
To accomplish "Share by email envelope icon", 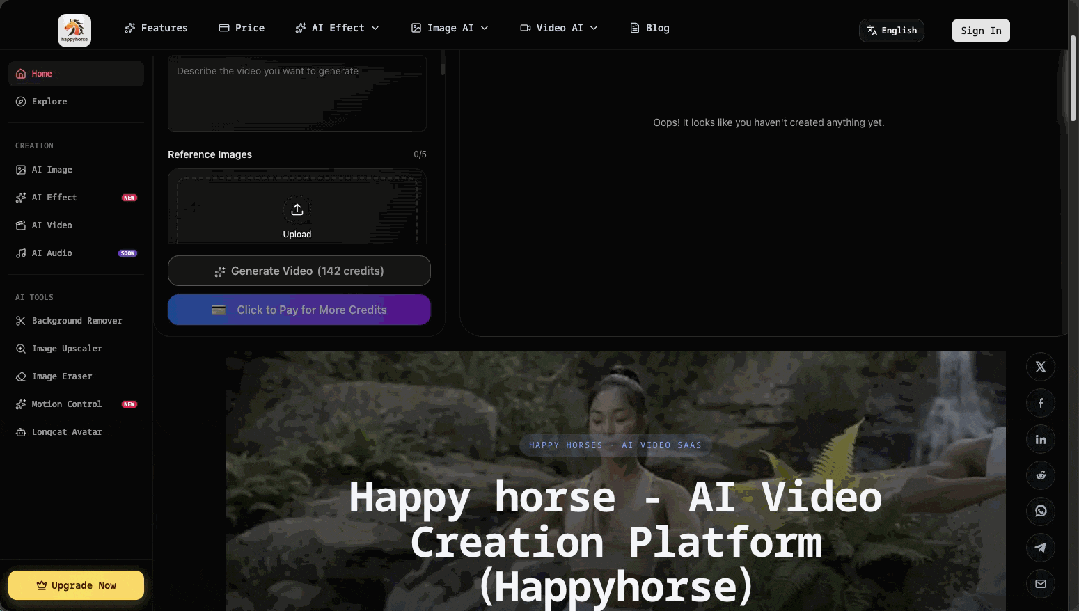I will [1040, 583].
